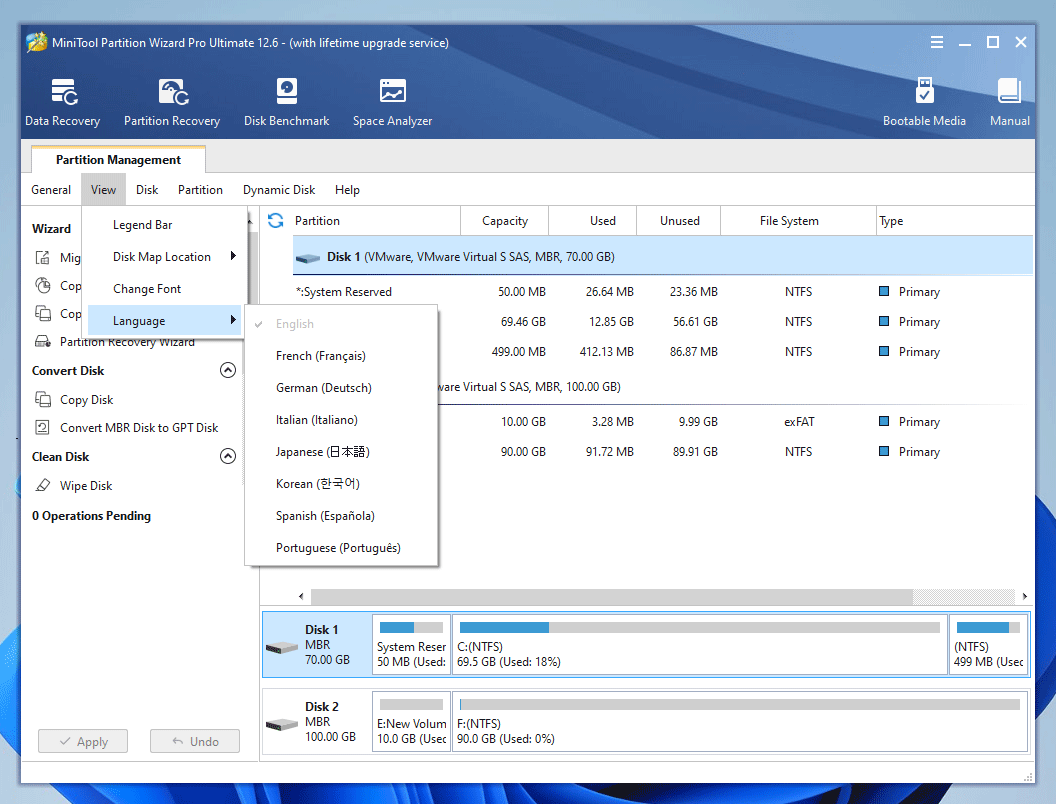Open the View menu
Viewport: 1056px width, 804px height.
click(103, 190)
